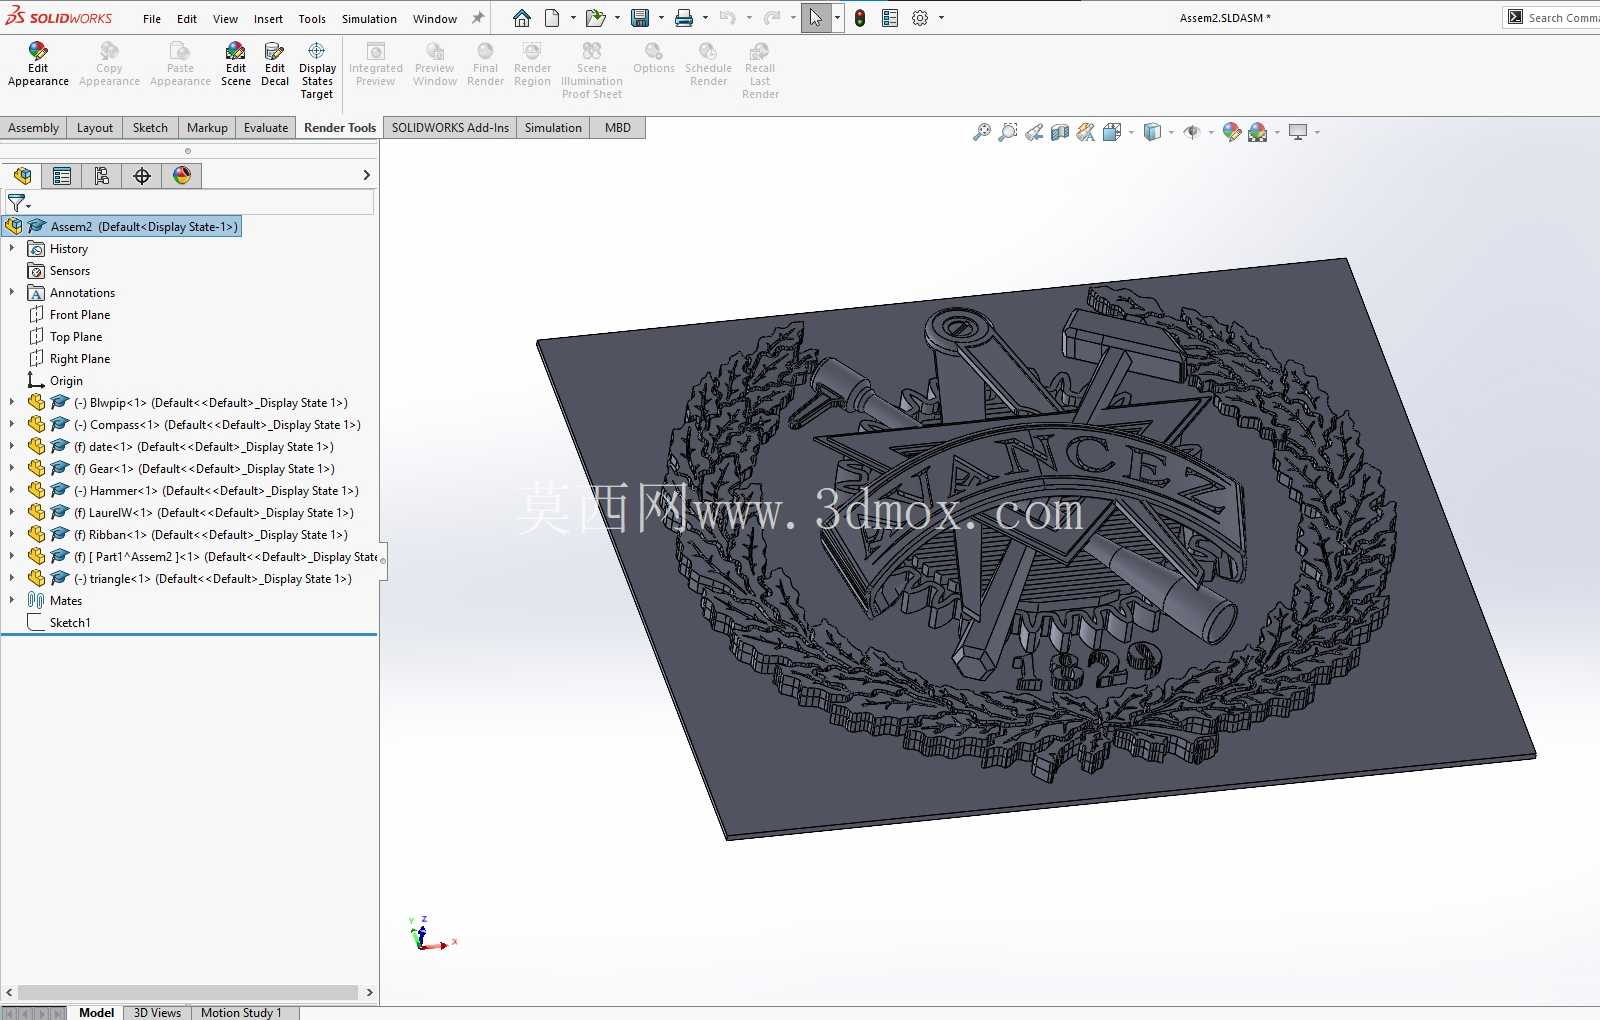Expand the panel tabs chevron arrow

click(x=366, y=175)
